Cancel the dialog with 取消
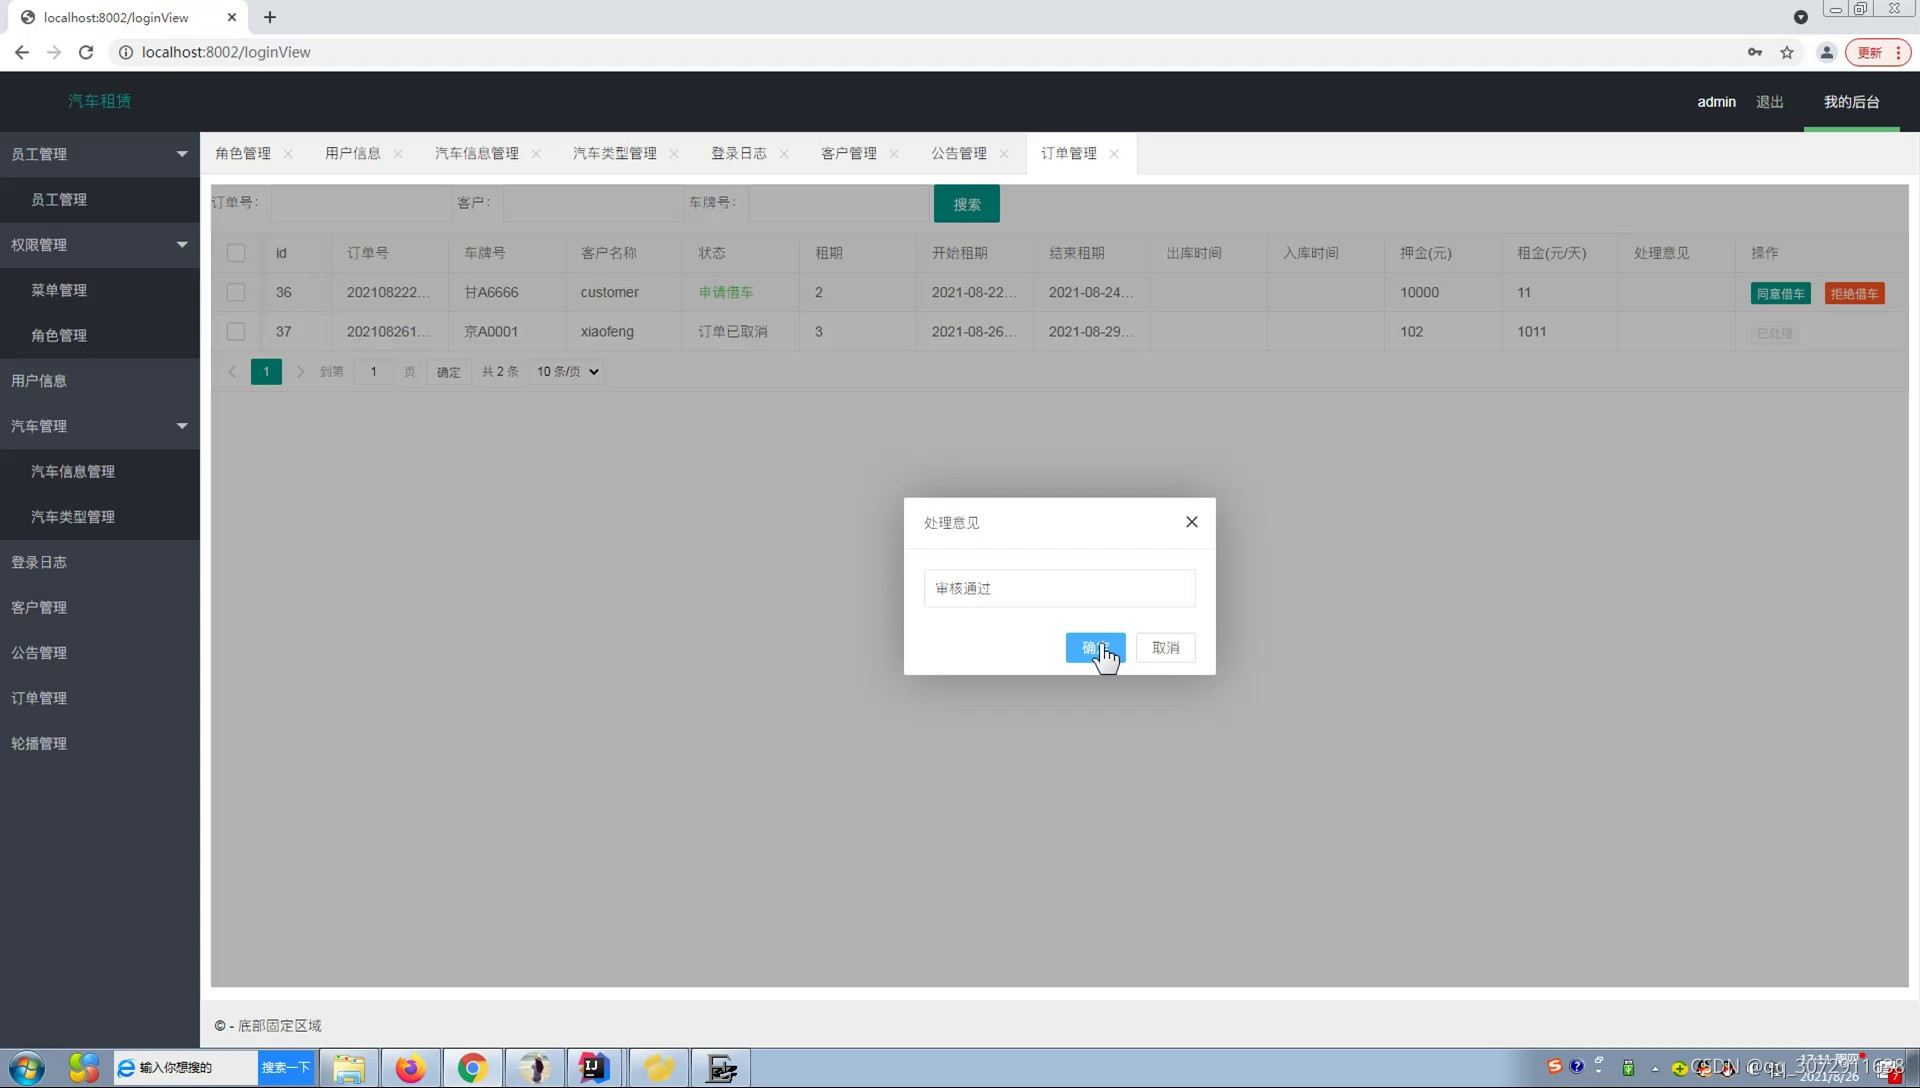 [x=1165, y=648]
